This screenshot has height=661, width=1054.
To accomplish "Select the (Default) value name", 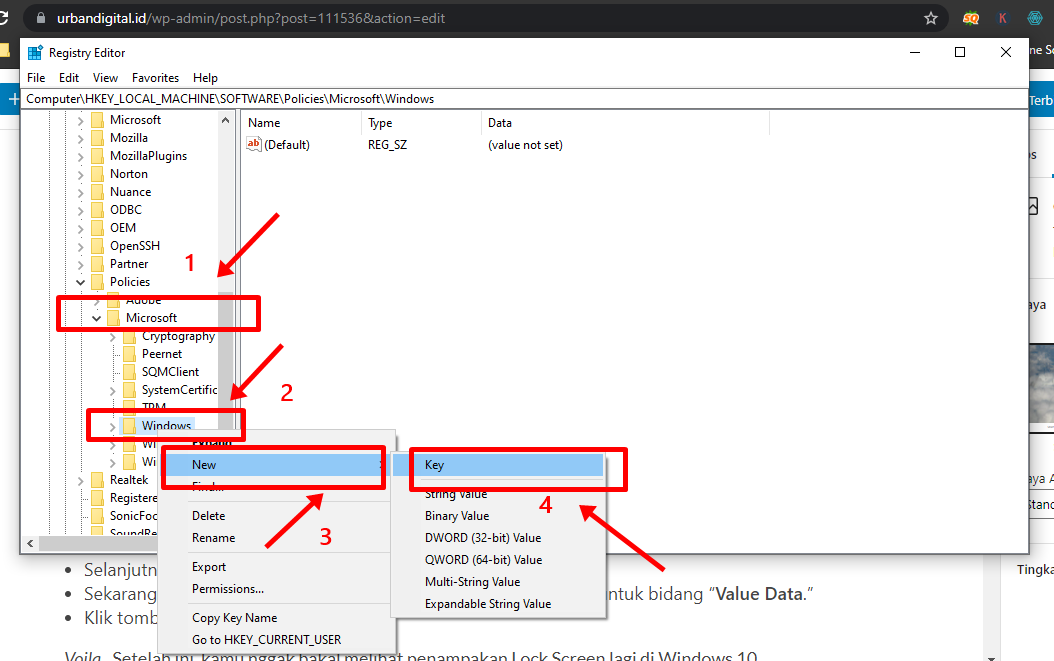I will (287, 145).
